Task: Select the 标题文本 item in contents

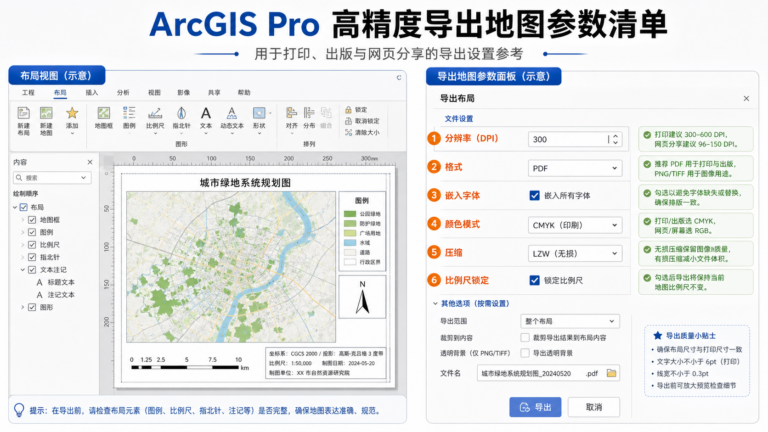Action: click(61, 282)
